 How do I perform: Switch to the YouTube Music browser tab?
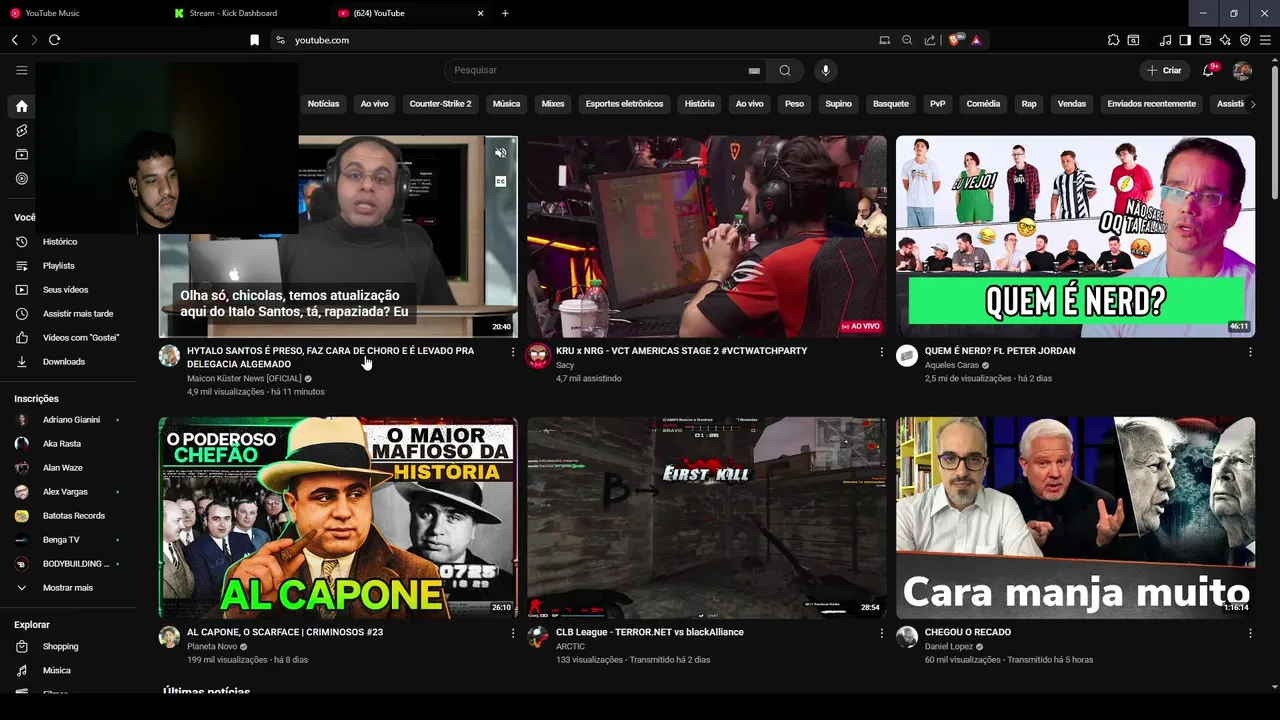[x=52, y=13]
